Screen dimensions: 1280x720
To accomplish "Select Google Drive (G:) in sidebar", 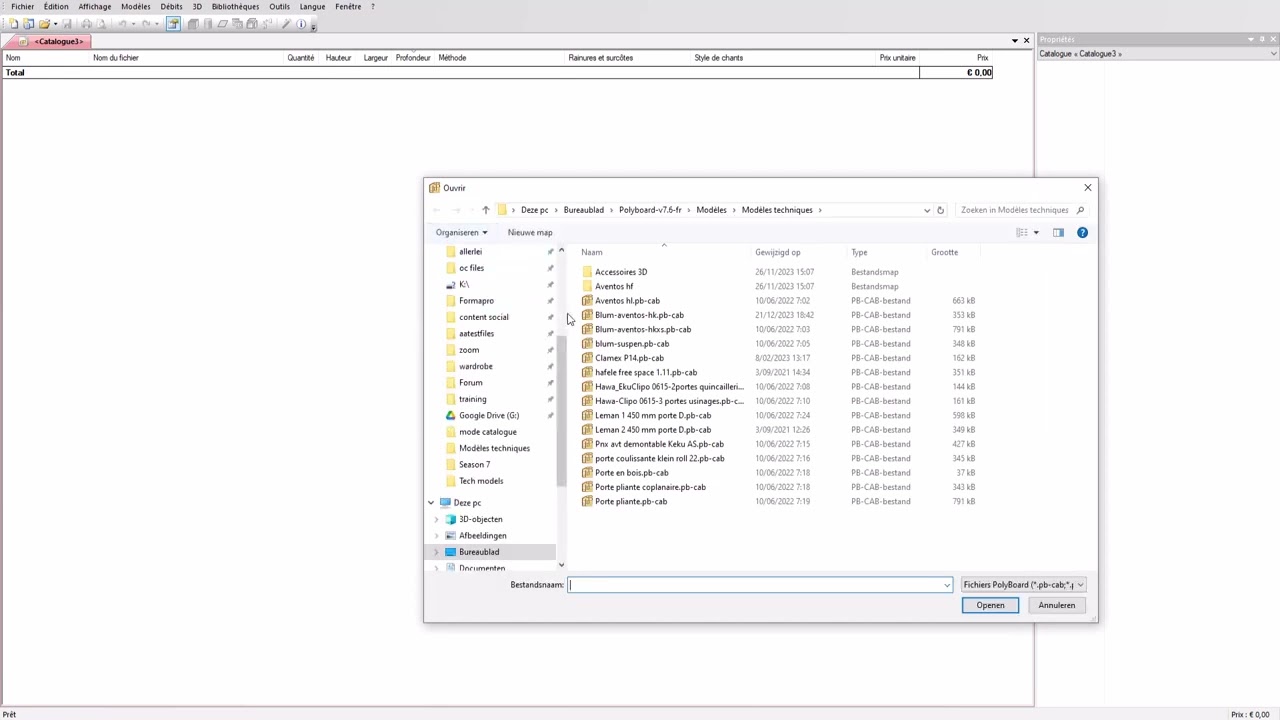I will point(488,415).
